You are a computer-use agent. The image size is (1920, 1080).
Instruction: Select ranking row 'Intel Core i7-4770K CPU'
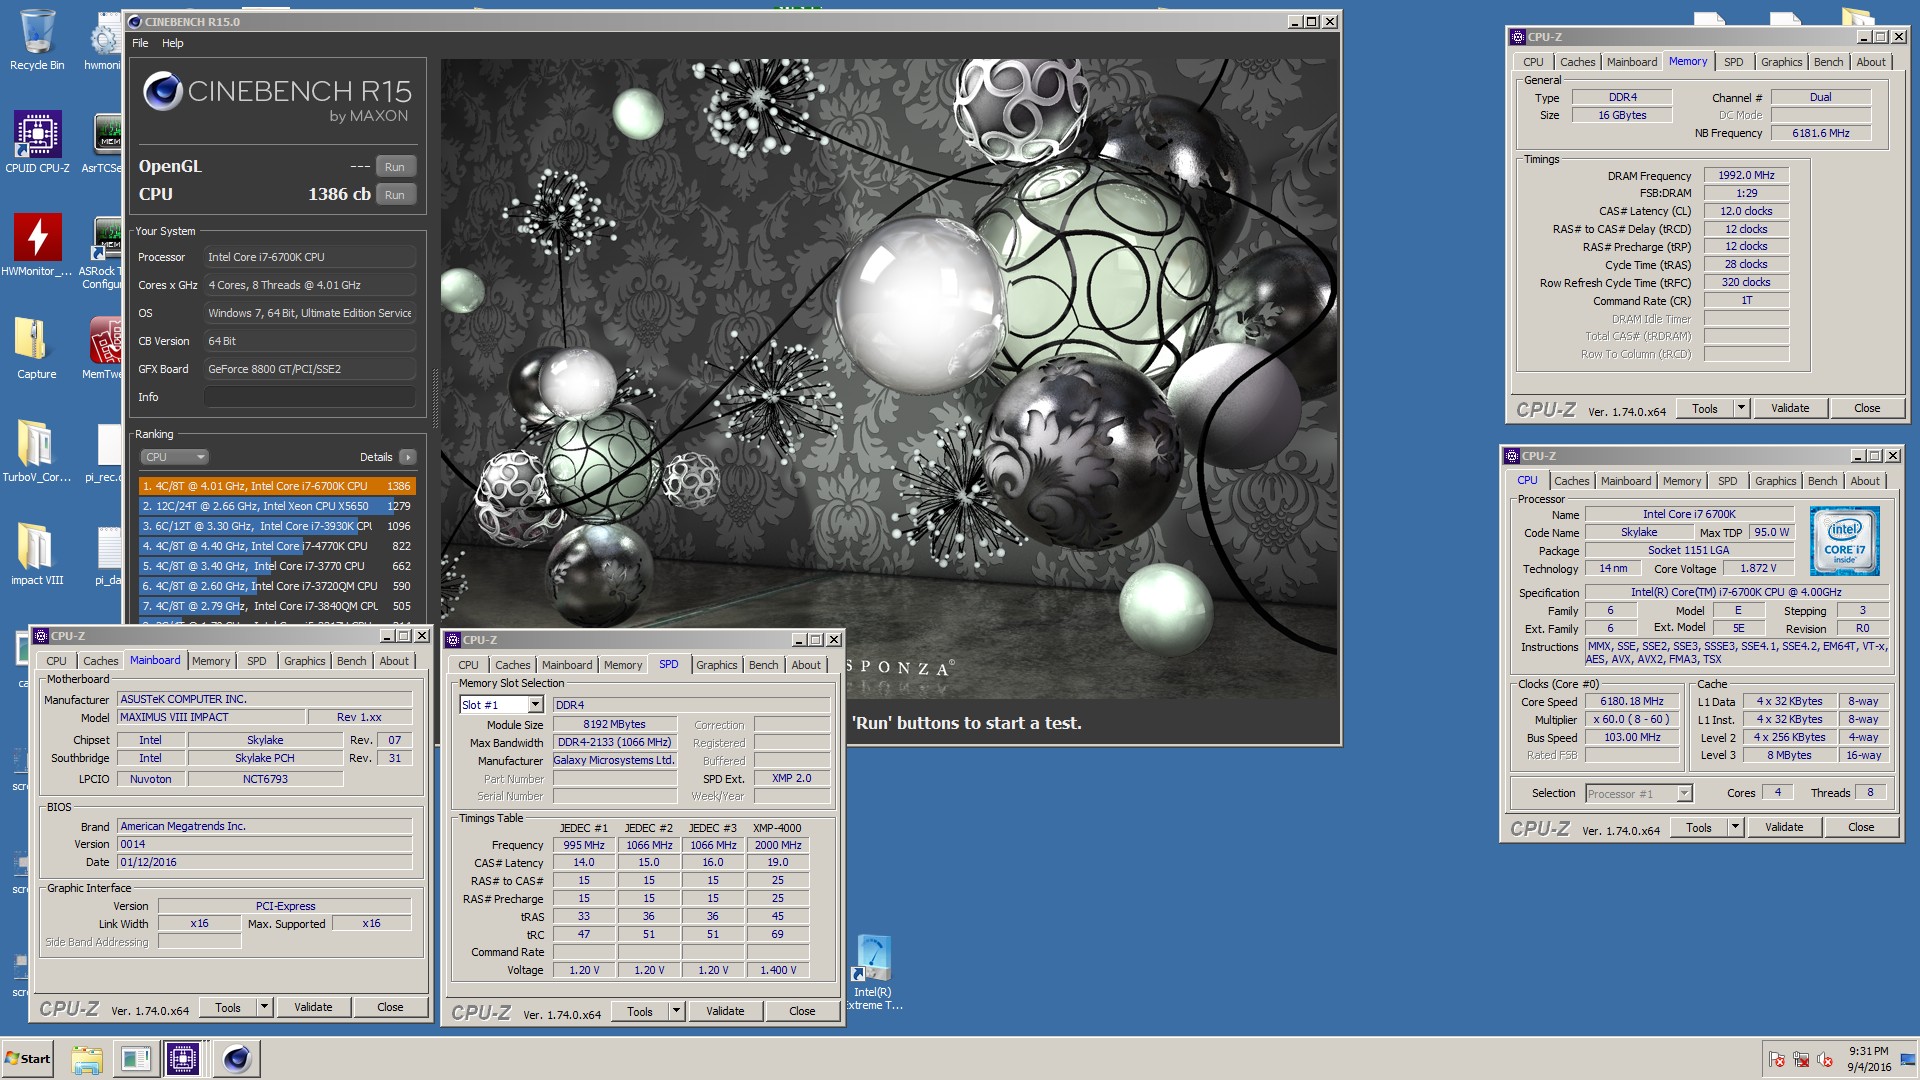(x=276, y=546)
